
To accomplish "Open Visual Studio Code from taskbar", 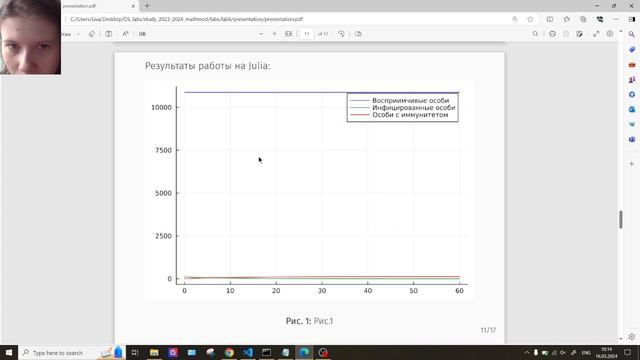I will [x=248, y=352].
